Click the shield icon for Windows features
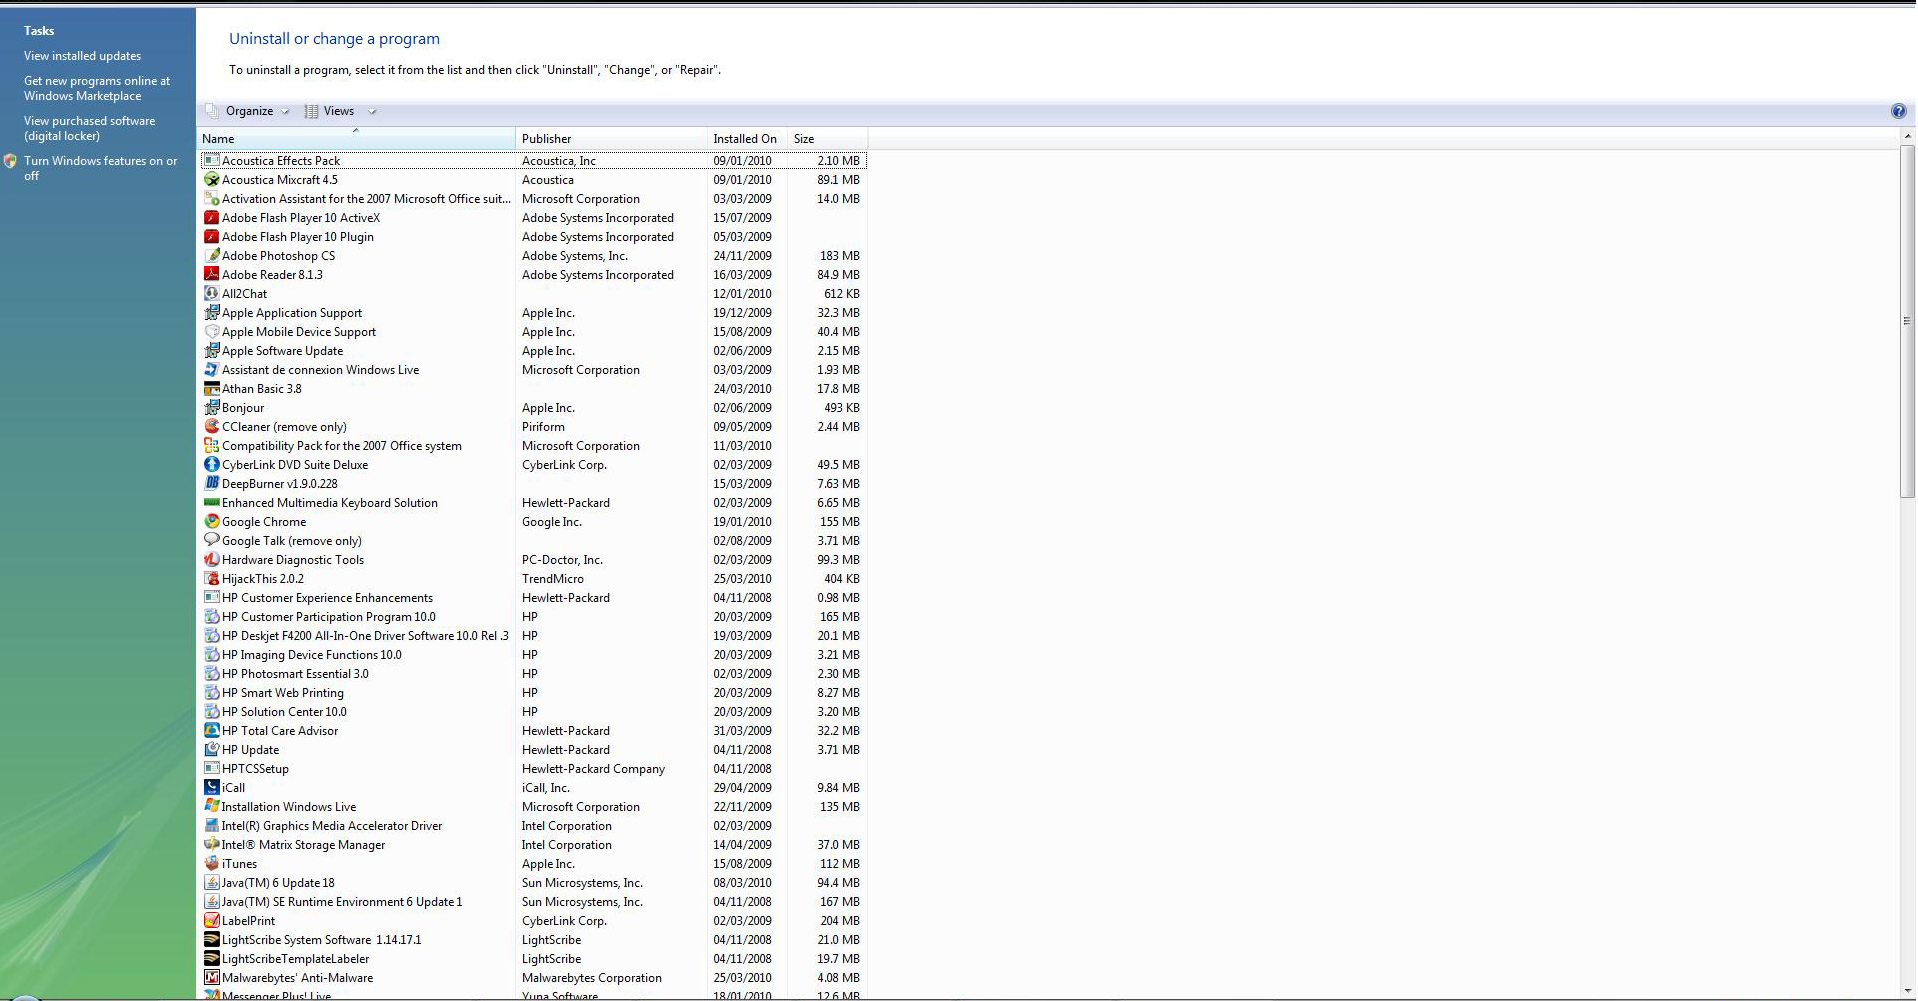 (x=10, y=161)
